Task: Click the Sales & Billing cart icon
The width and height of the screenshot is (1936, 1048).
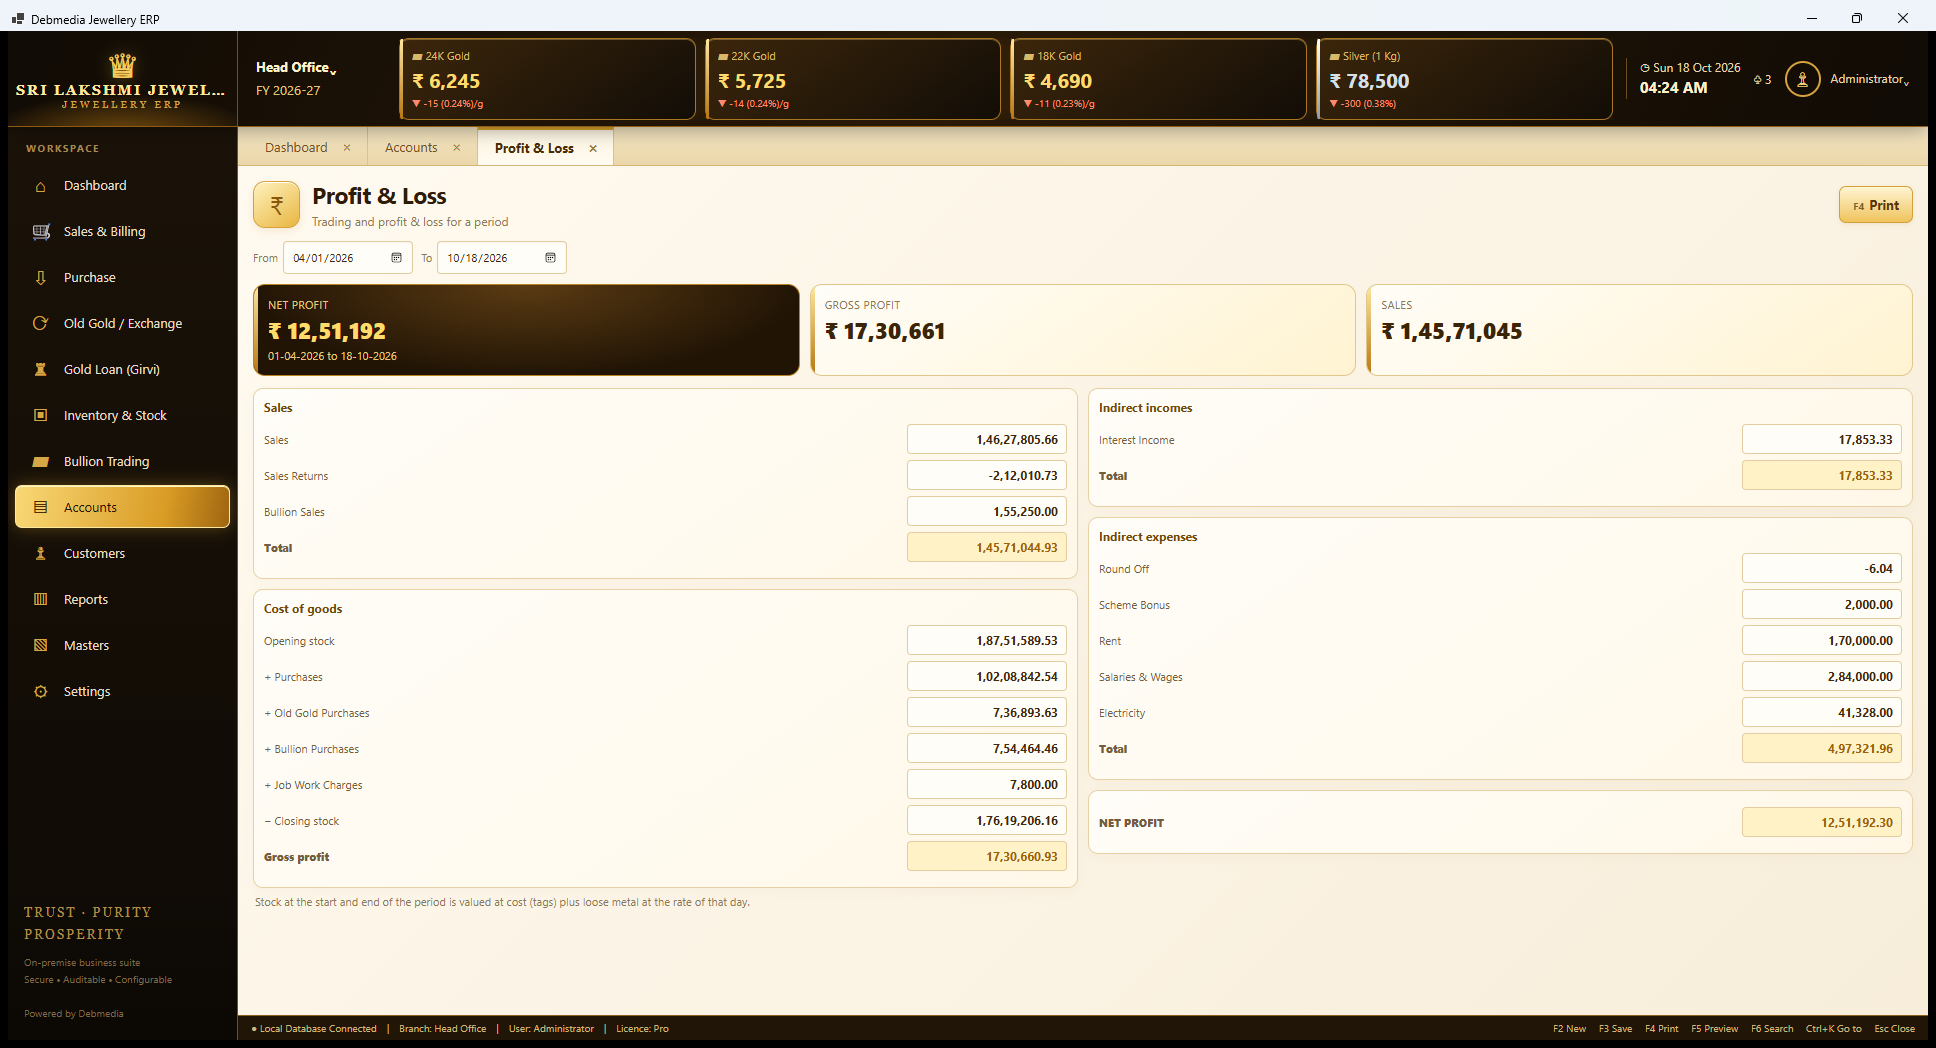Action: click(41, 232)
